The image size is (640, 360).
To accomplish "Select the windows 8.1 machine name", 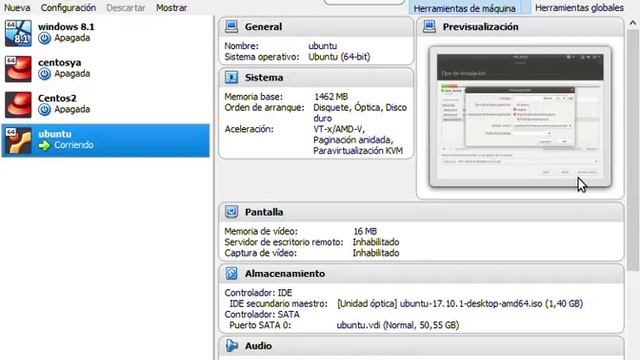I will tap(66, 27).
